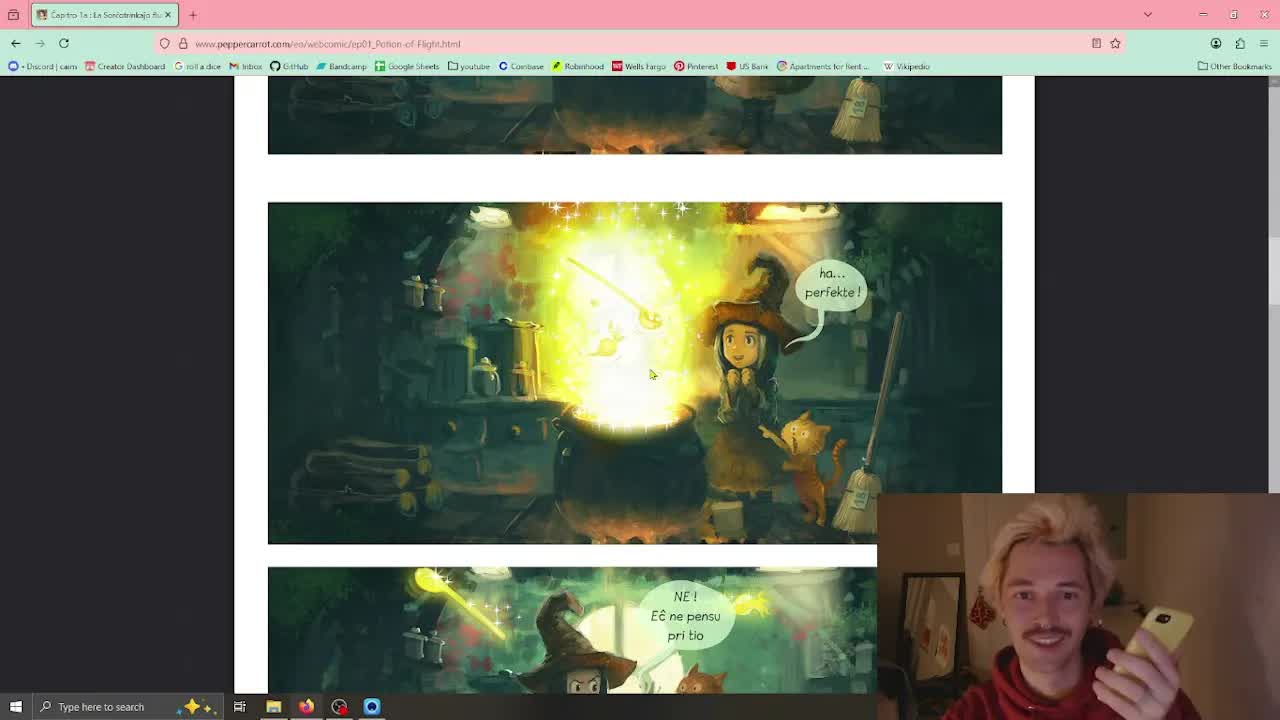Viewport: 1280px width, 720px height.
Task: Open the Wikipedia bookmark
Action: (x=906, y=67)
